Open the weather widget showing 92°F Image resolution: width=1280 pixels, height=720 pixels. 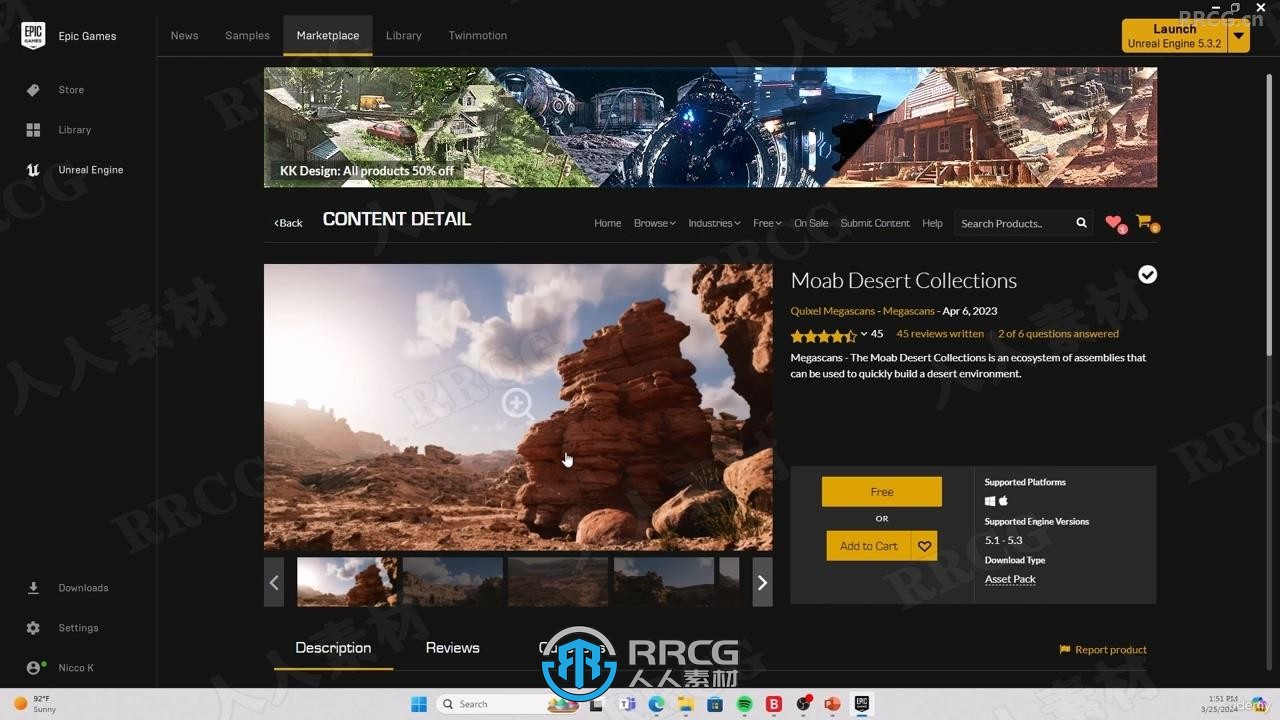[35, 704]
